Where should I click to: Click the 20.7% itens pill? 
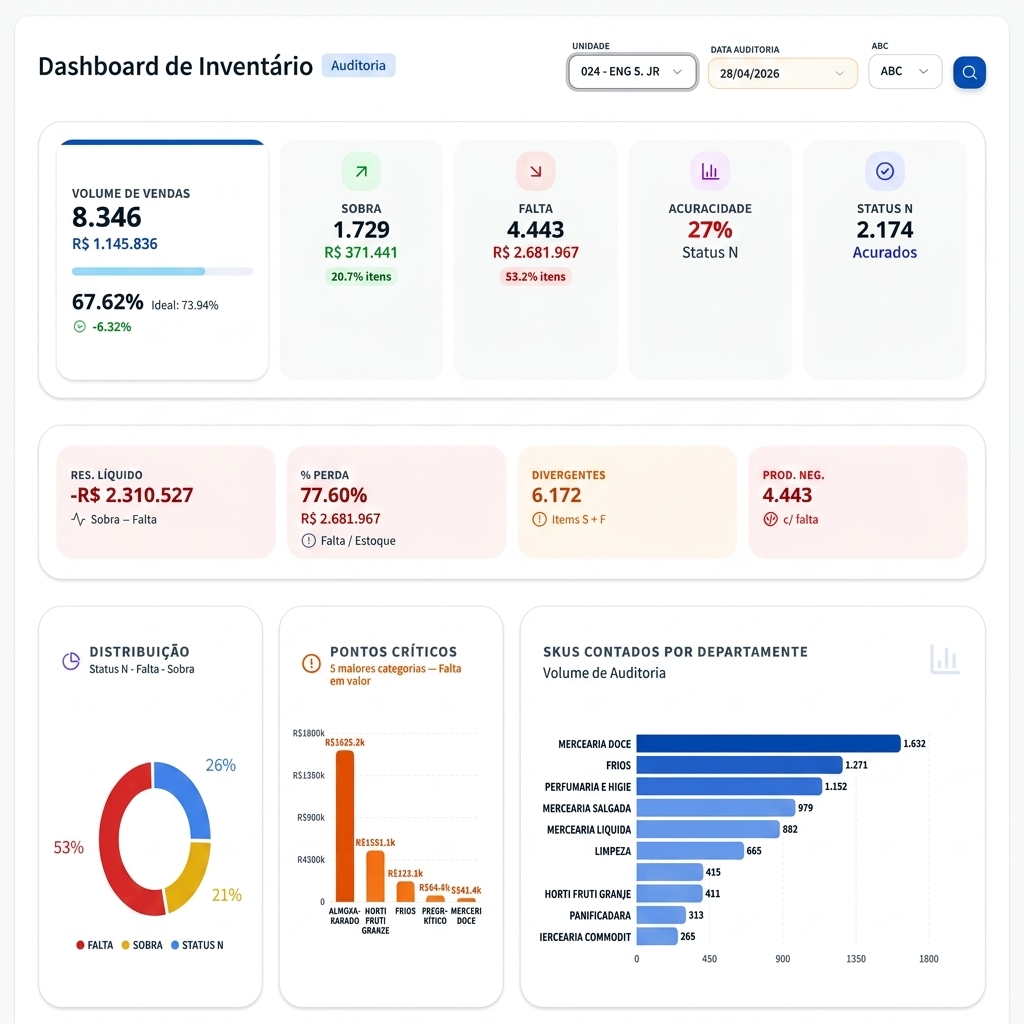[x=361, y=277]
